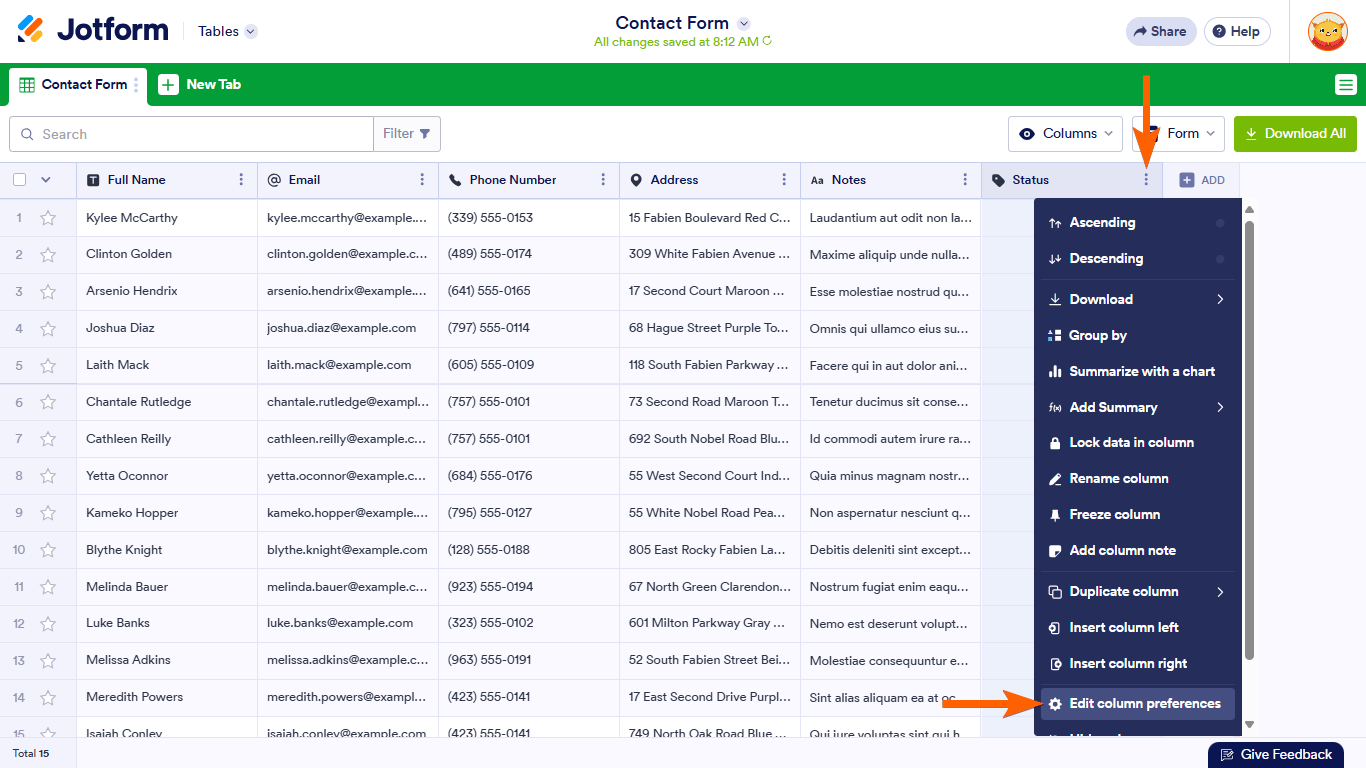The width and height of the screenshot is (1366, 768).
Task: Click the user avatar icon
Action: (1327, 31)
